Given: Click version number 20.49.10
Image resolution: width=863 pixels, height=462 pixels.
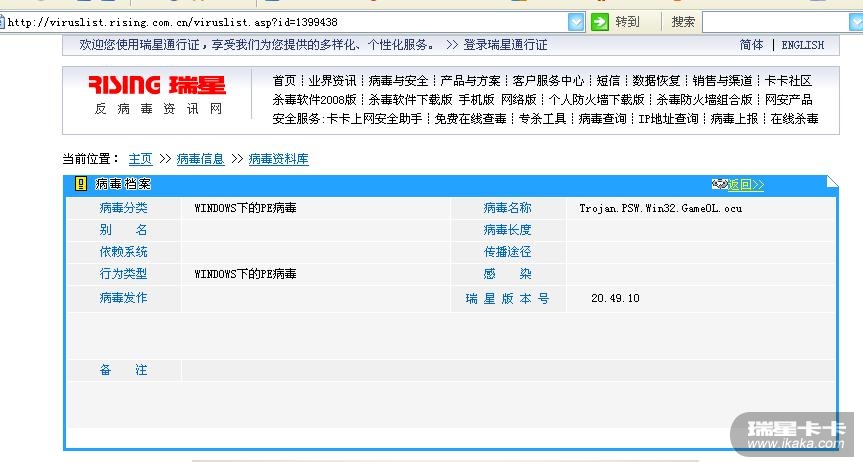Looking at the screenshot, I should coord(615,298).
